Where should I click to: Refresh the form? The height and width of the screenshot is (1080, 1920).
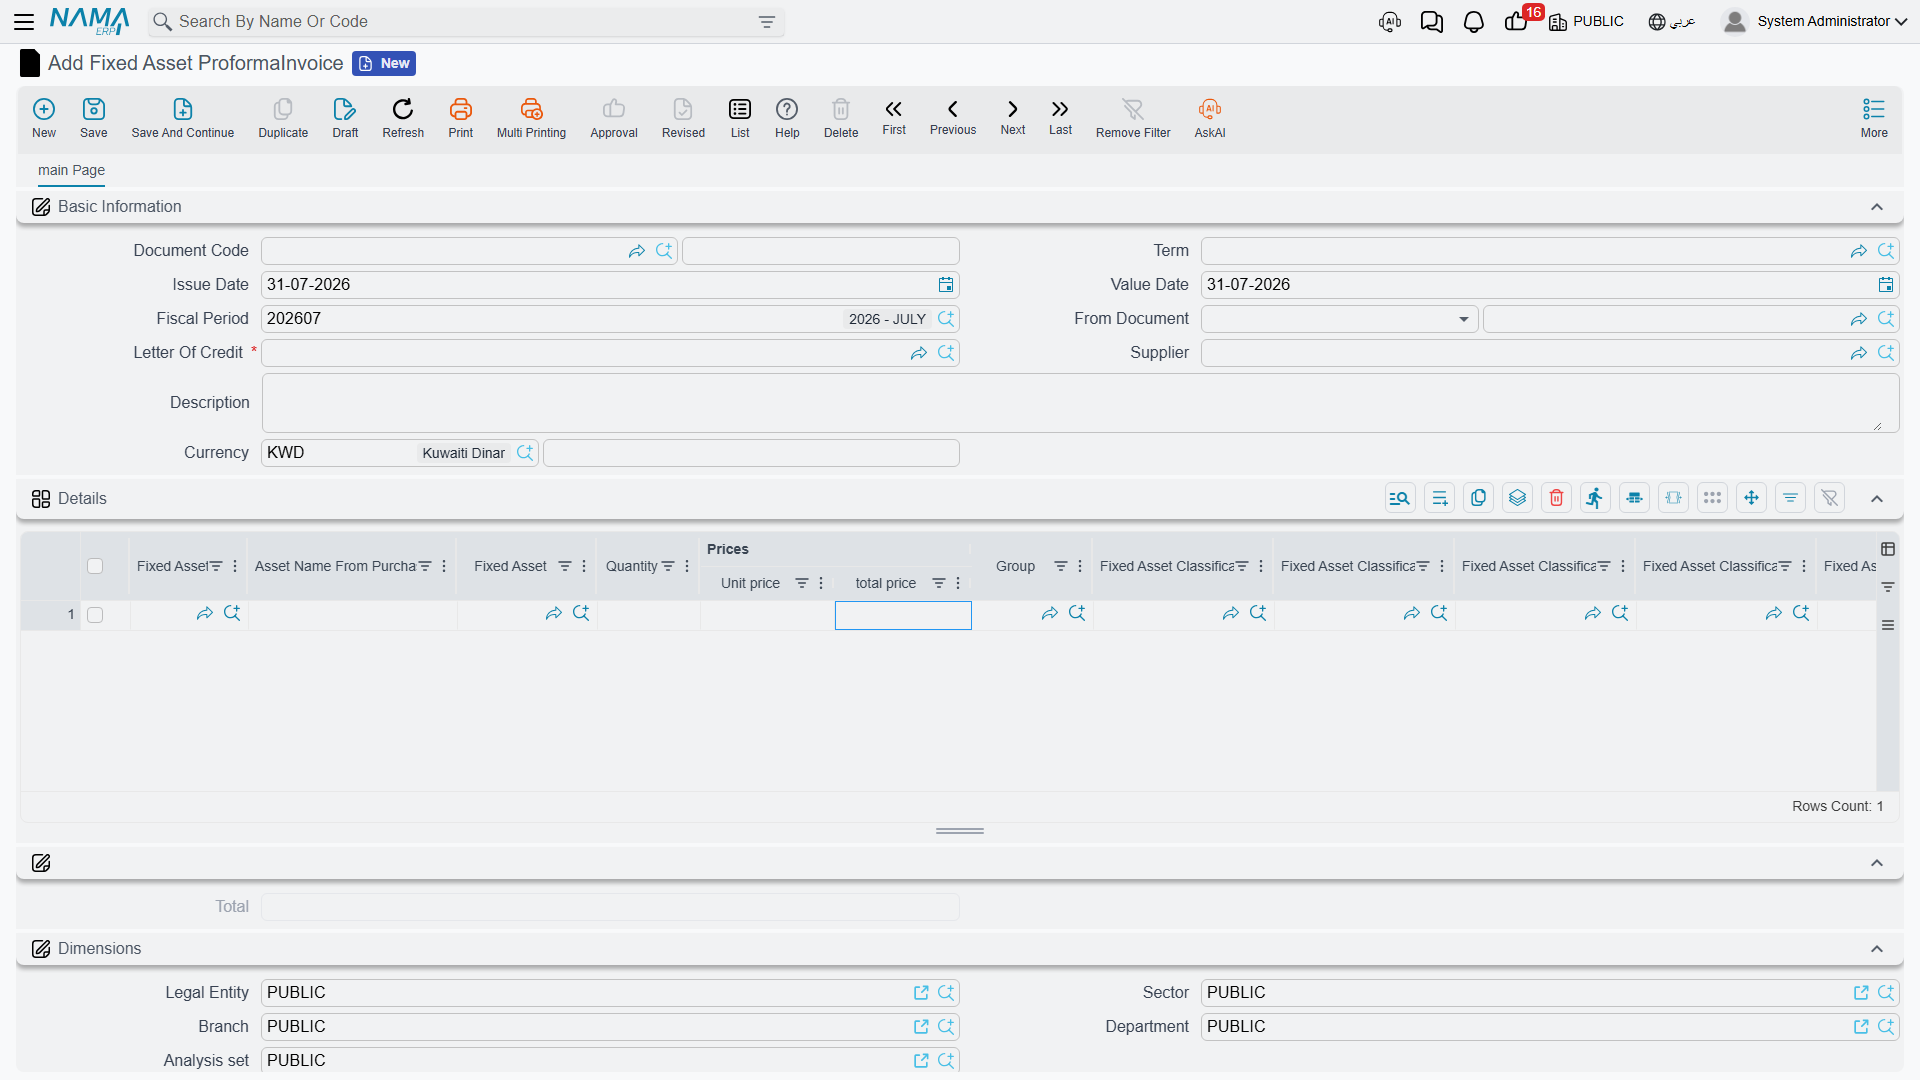403,117
